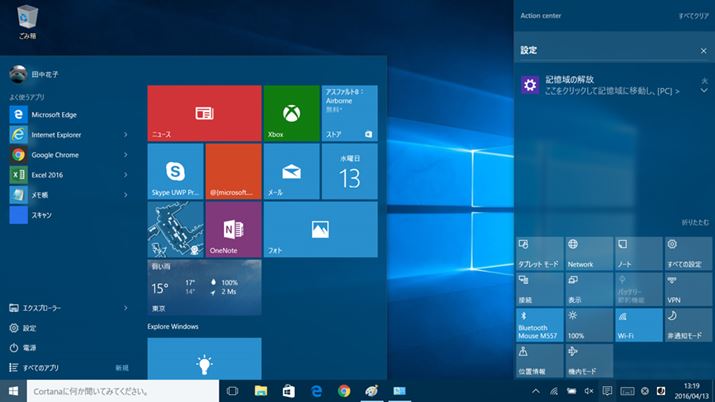Open the フォト photos tile
Viewport: 715px width, 402px height.
[x=320, y=229]
